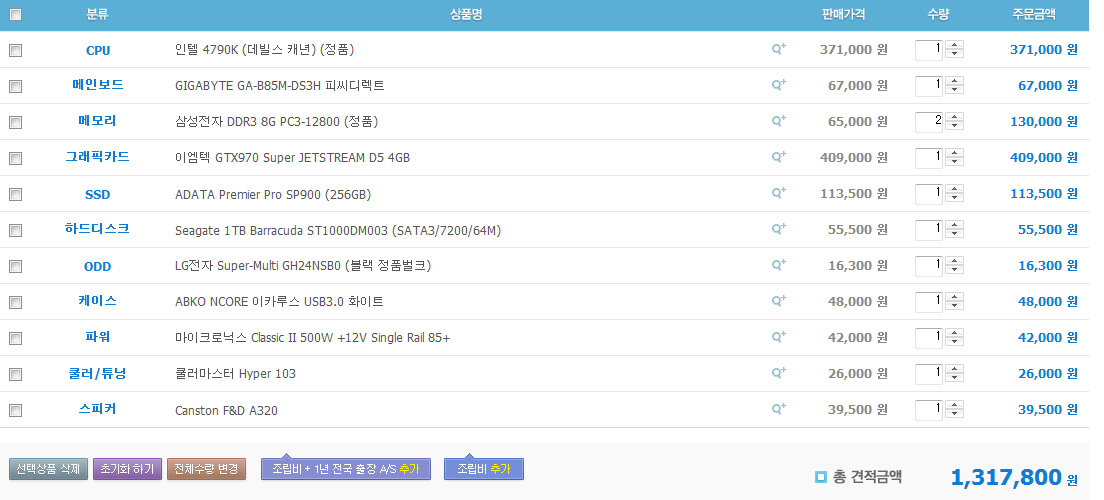Click total estimate 1,317,800 원
The image size is (1104, 500).
pos(1014,477)
